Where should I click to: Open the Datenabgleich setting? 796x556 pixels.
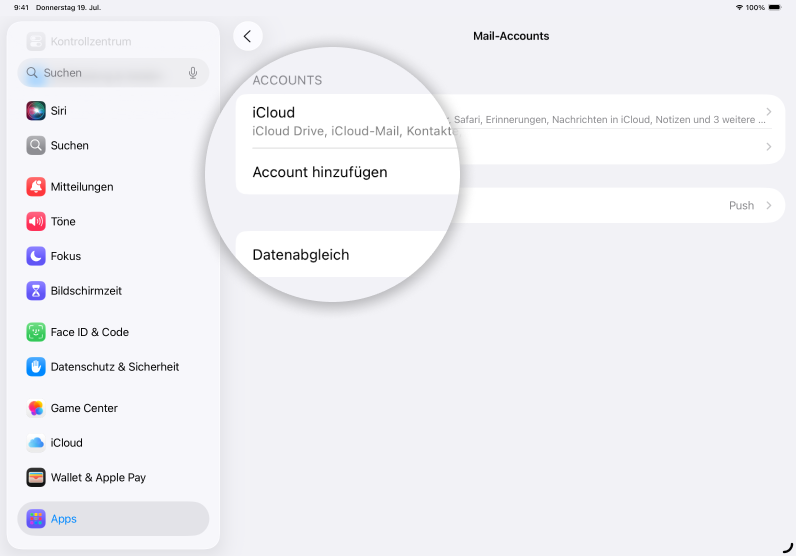[301, 255]
